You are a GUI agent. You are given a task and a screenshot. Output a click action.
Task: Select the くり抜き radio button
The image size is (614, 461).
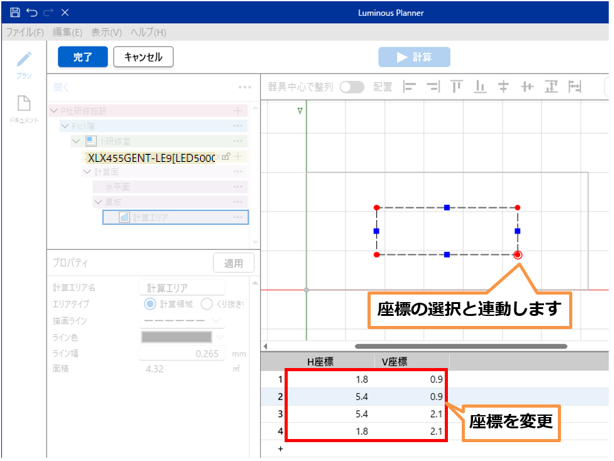(207, 304)
